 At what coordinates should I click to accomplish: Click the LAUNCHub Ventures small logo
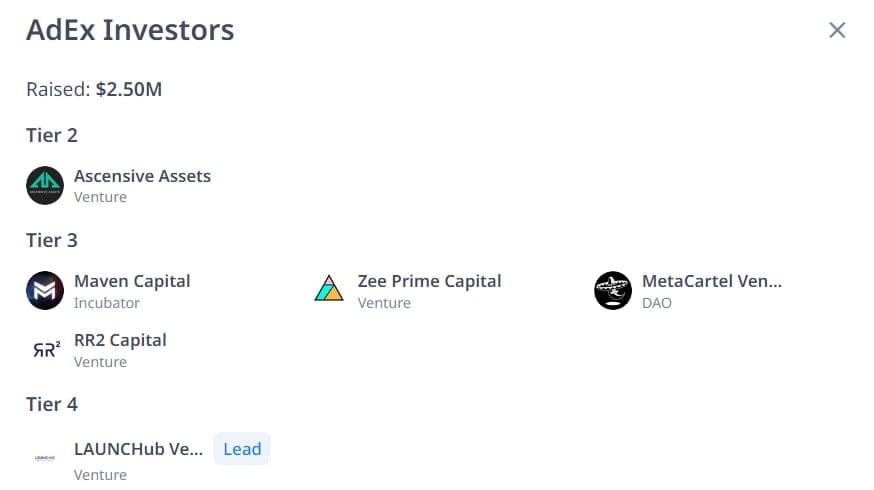pyautogui.click(x=45, y=458)
